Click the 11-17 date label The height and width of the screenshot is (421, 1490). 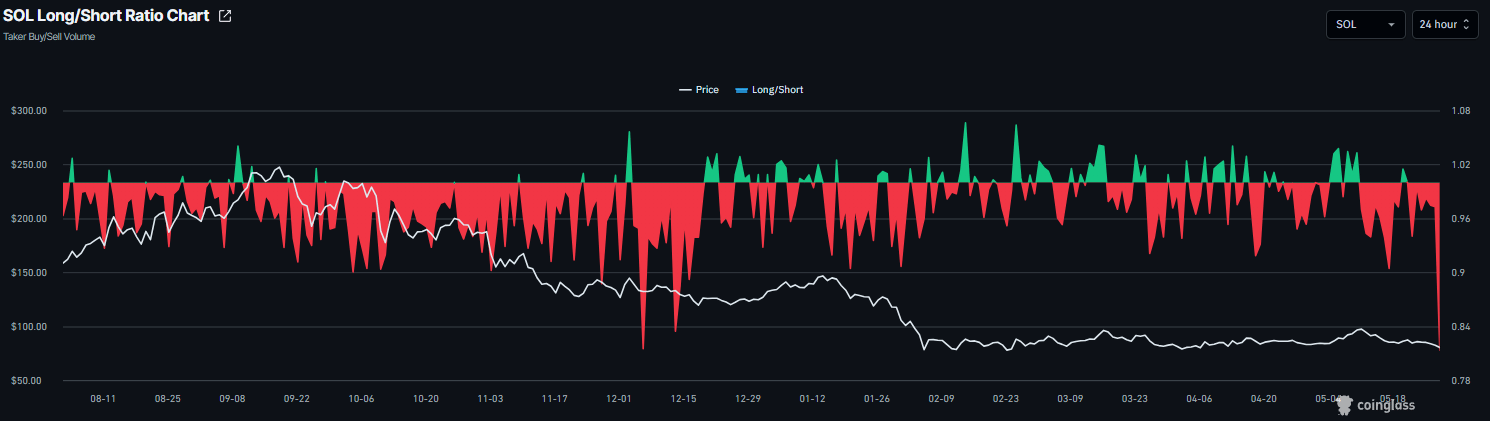click(555, 398)
